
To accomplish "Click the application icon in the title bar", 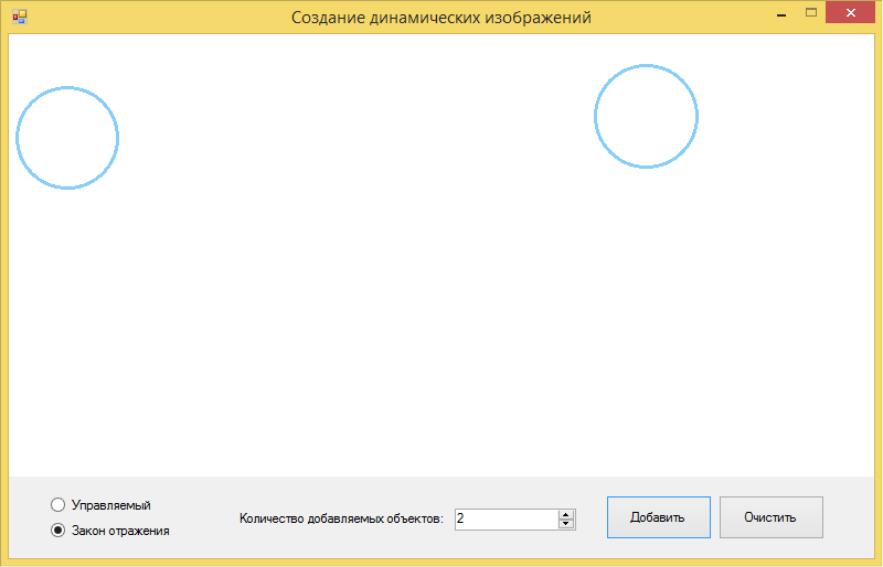I will 19,17.
